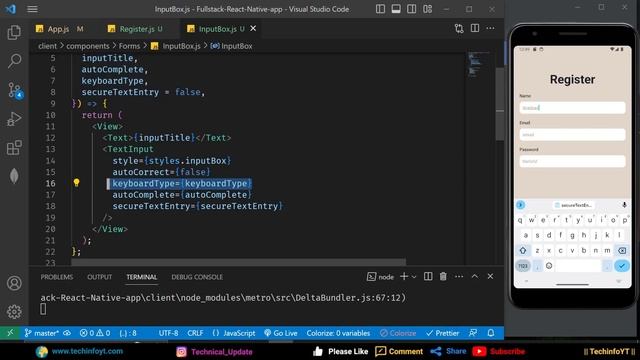Open the Accounts menu icon
Image resolution: width=640 pixels, height=360 pixels.
click(14, 283)
